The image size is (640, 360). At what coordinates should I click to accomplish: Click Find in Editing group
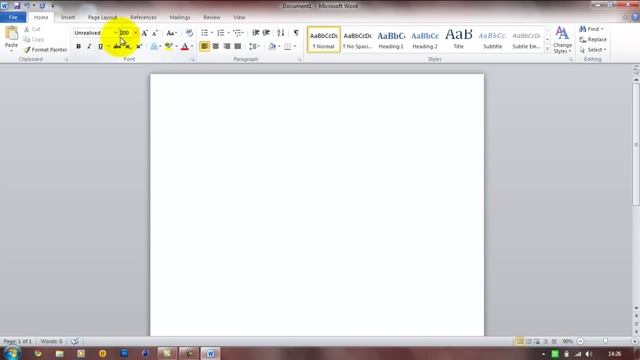click(591, 29)
